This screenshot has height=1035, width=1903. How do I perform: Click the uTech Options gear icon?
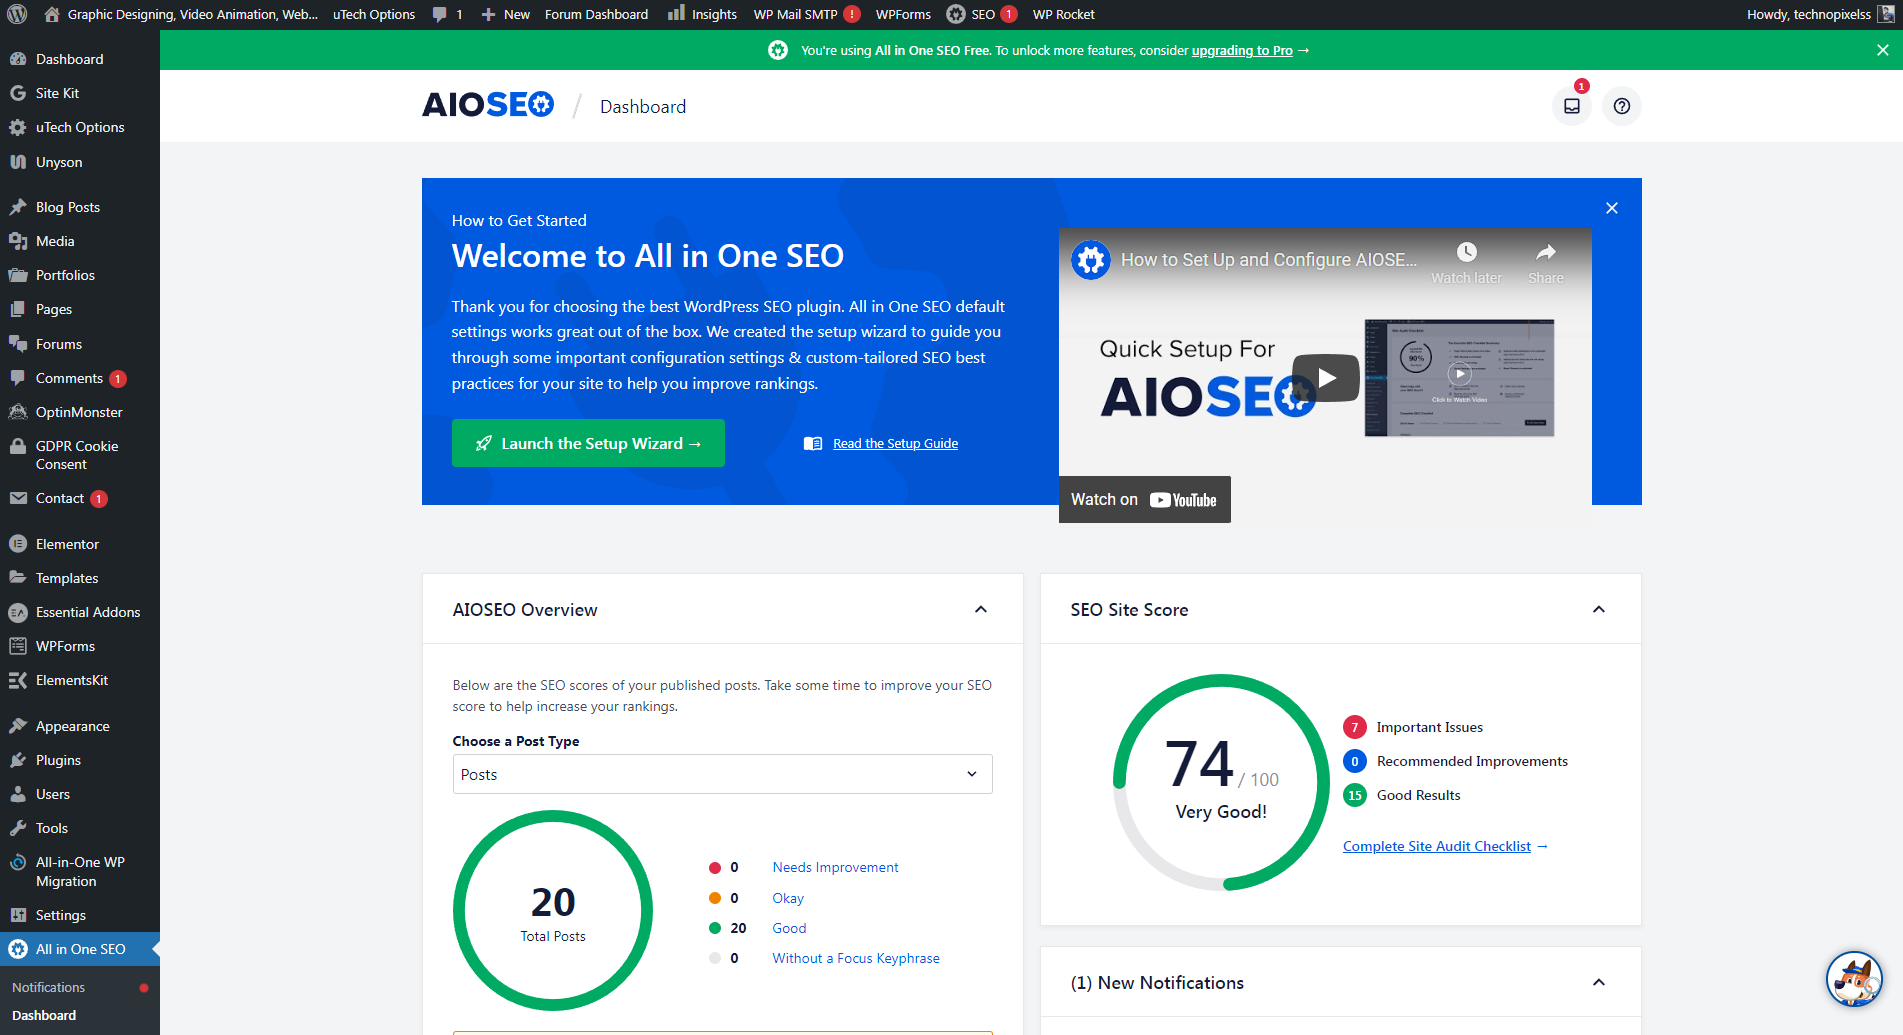pyautogui.click(x=18, y=127)
